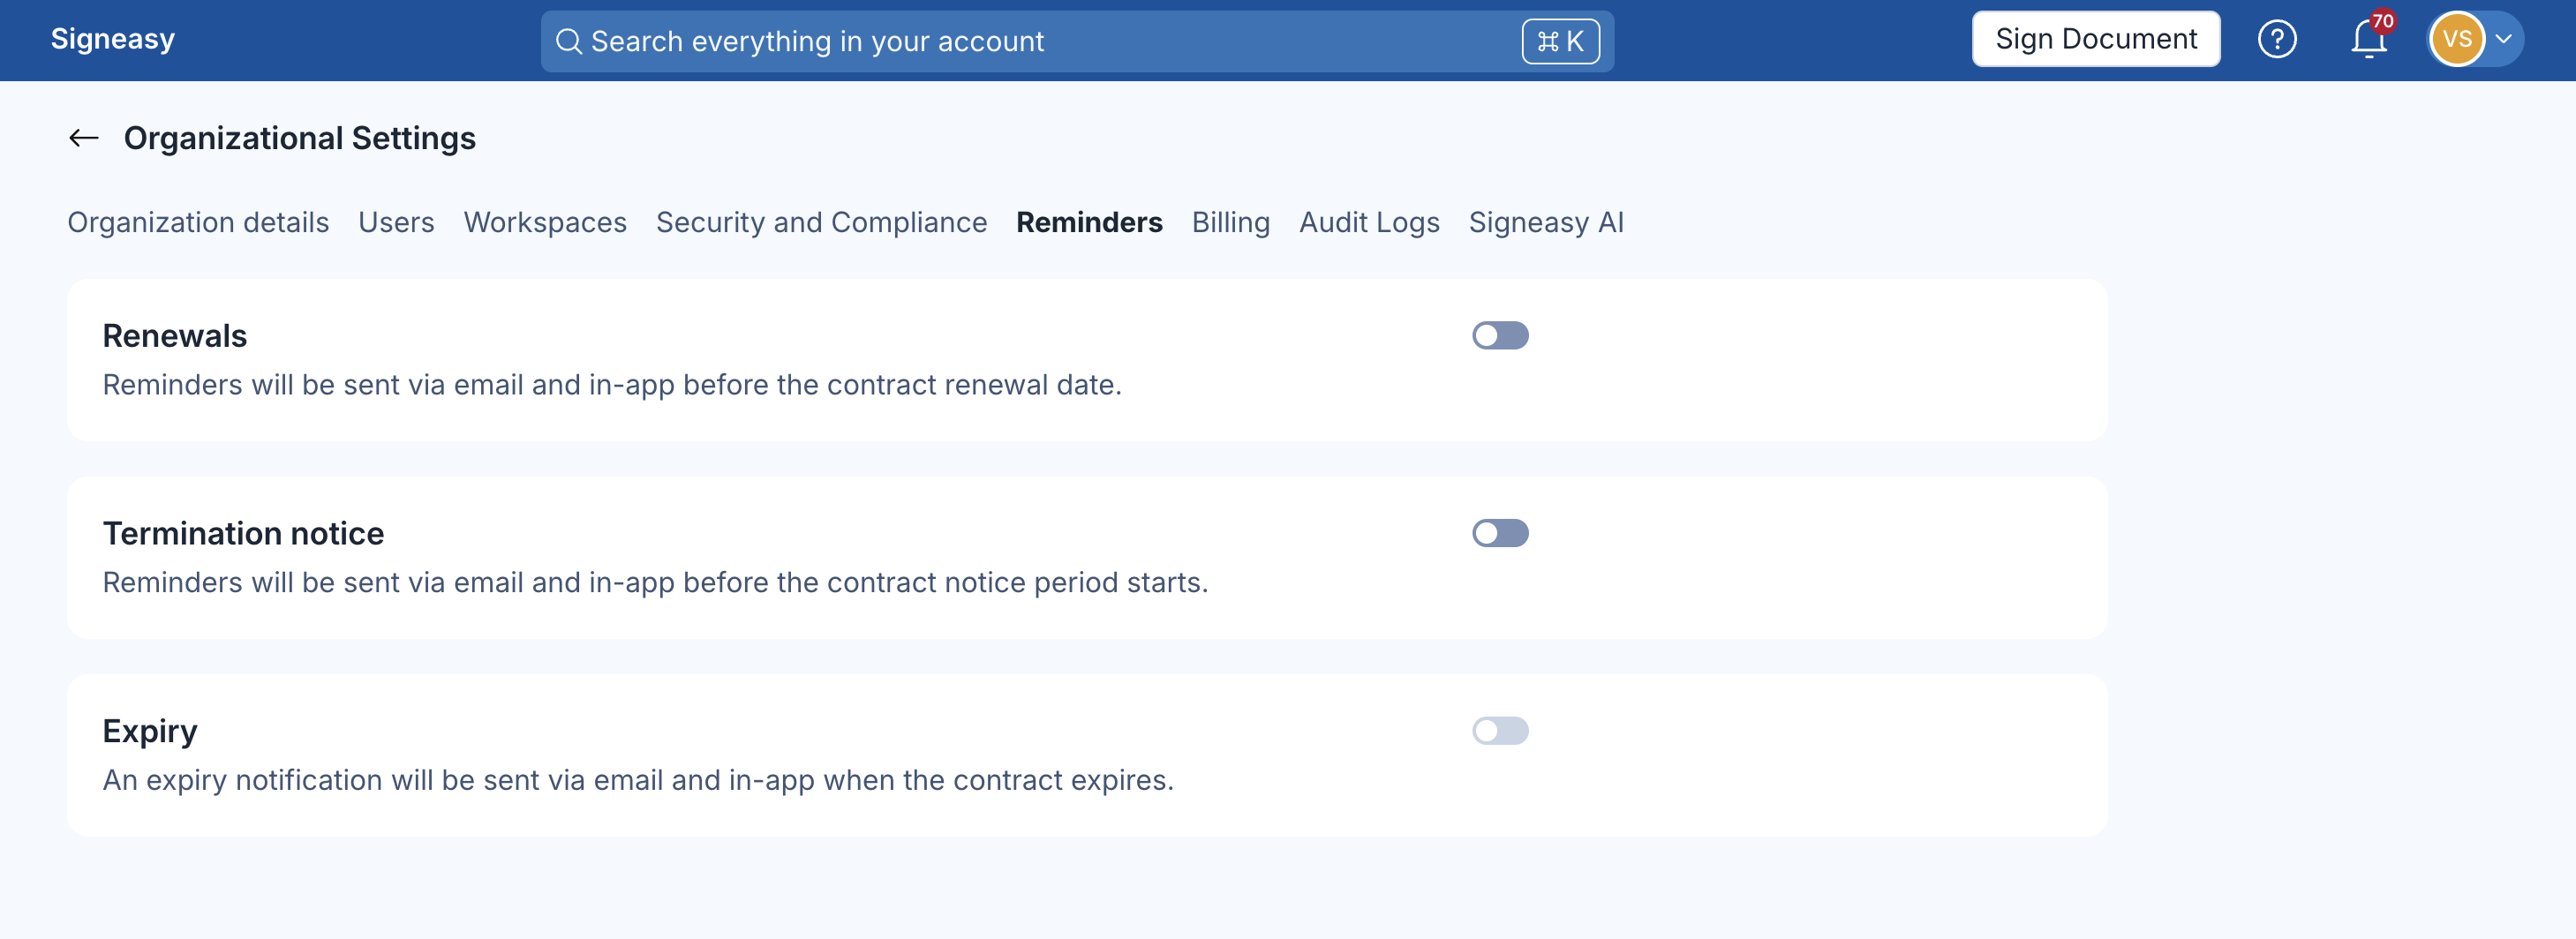The image size is (2576, 939).
Task: Expand the account menu chevron
Action: [x=2504, y=40]
